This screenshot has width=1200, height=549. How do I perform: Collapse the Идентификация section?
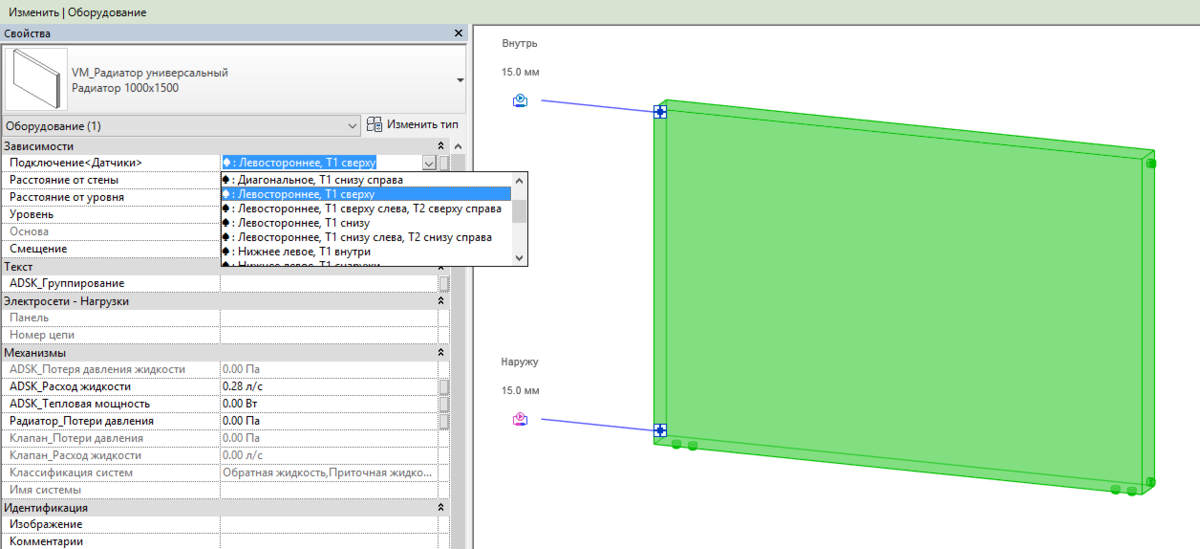coord(442,508)
